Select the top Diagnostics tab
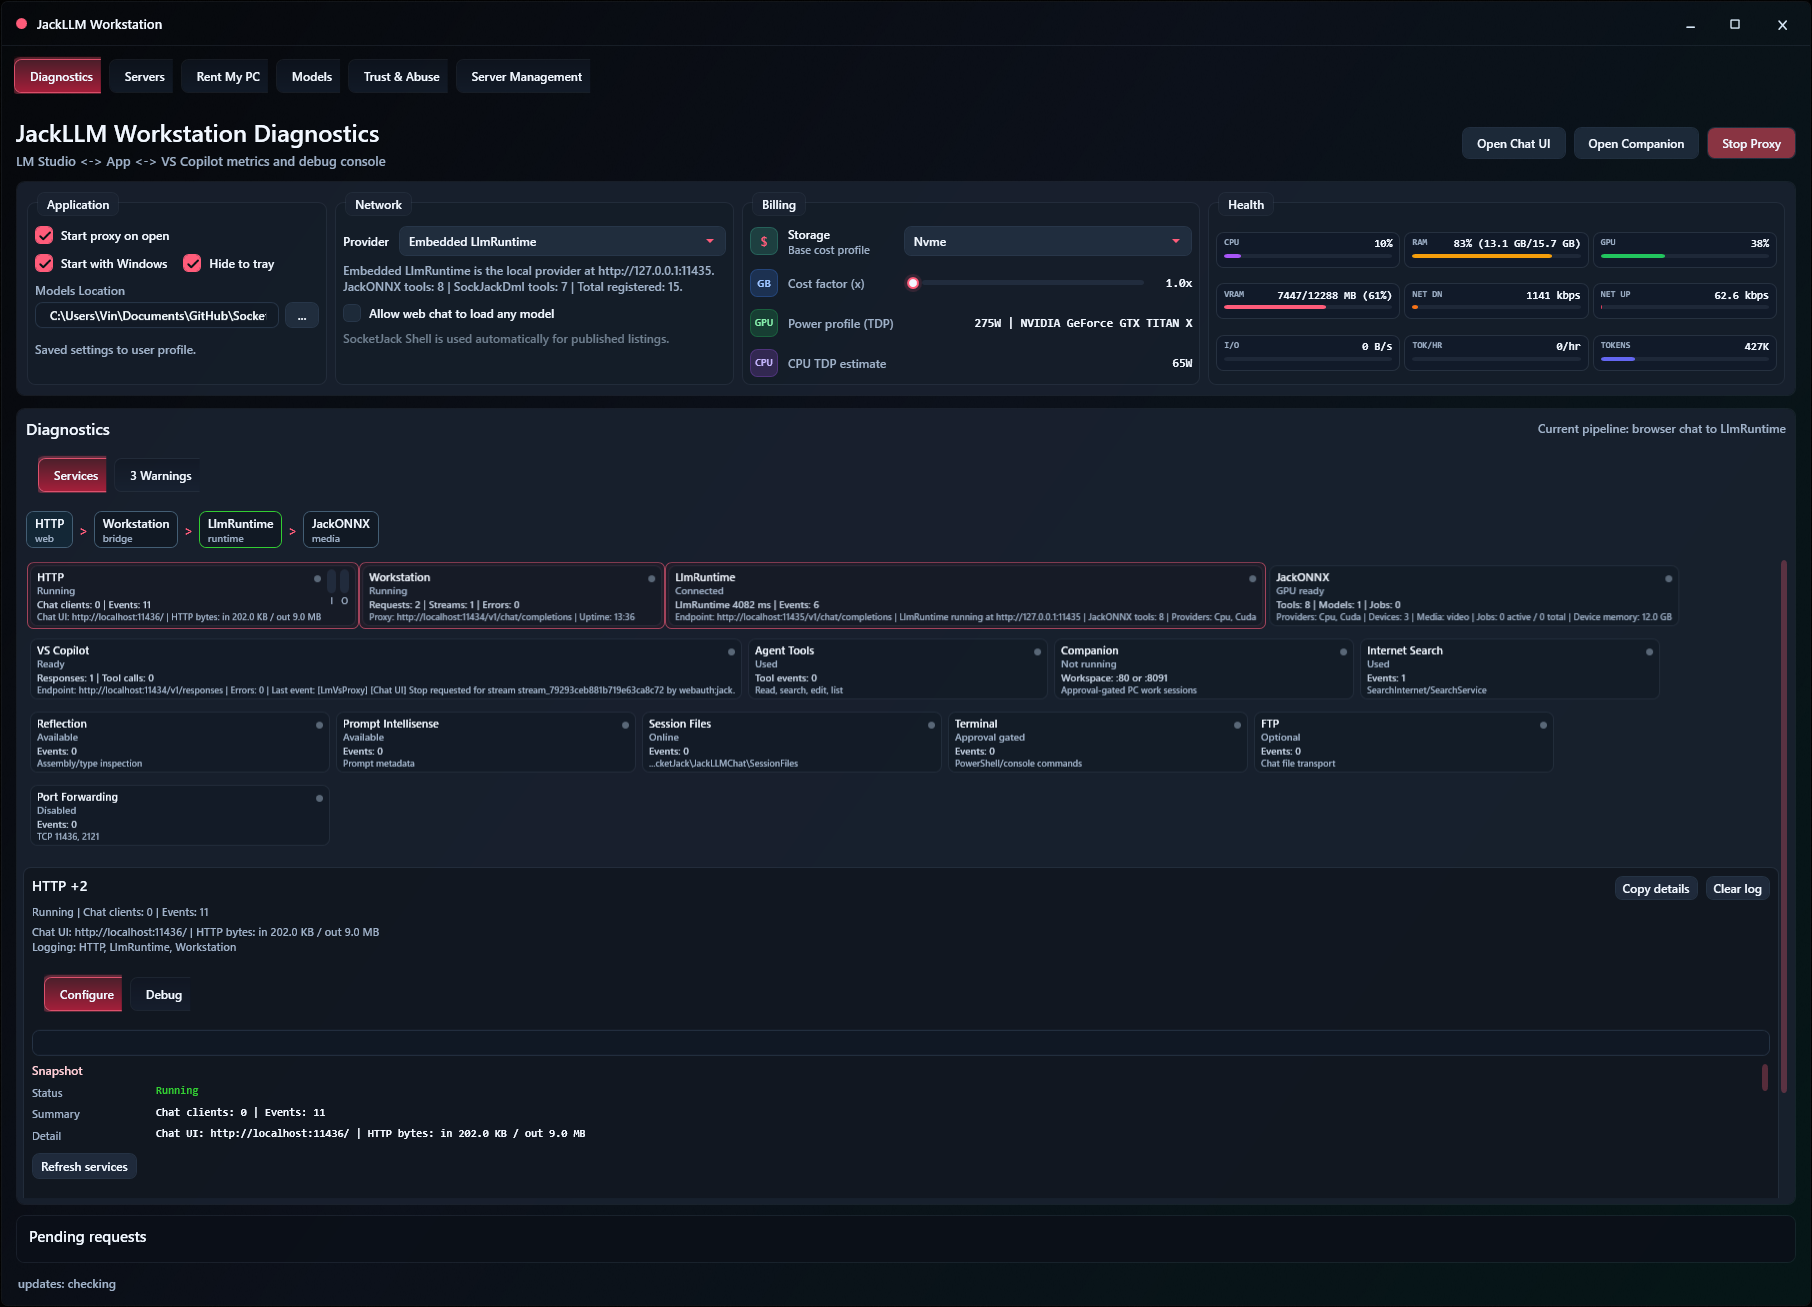This screenshot has width=1812, height=1307. 60,77
